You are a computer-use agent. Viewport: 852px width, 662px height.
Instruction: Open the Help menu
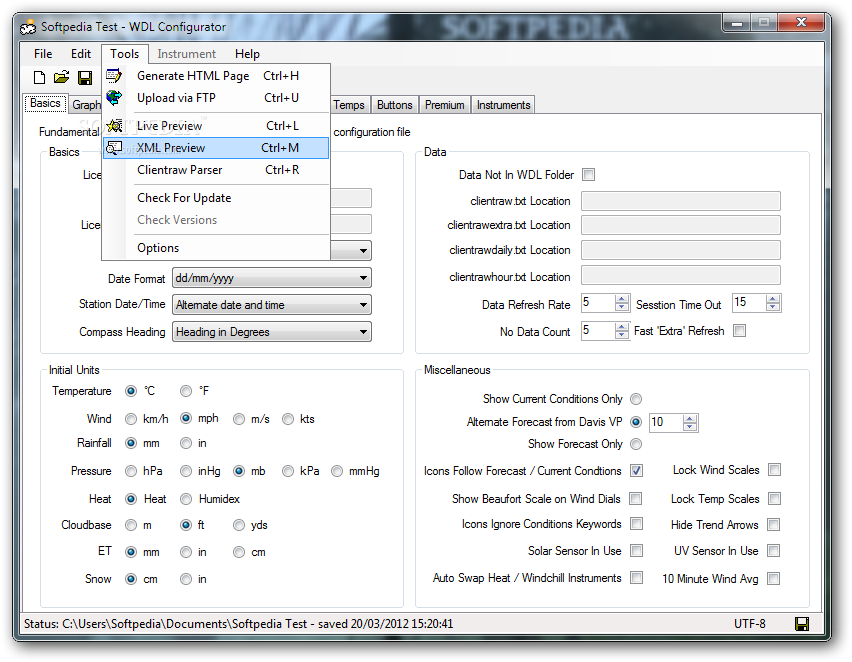pos(247,54)
